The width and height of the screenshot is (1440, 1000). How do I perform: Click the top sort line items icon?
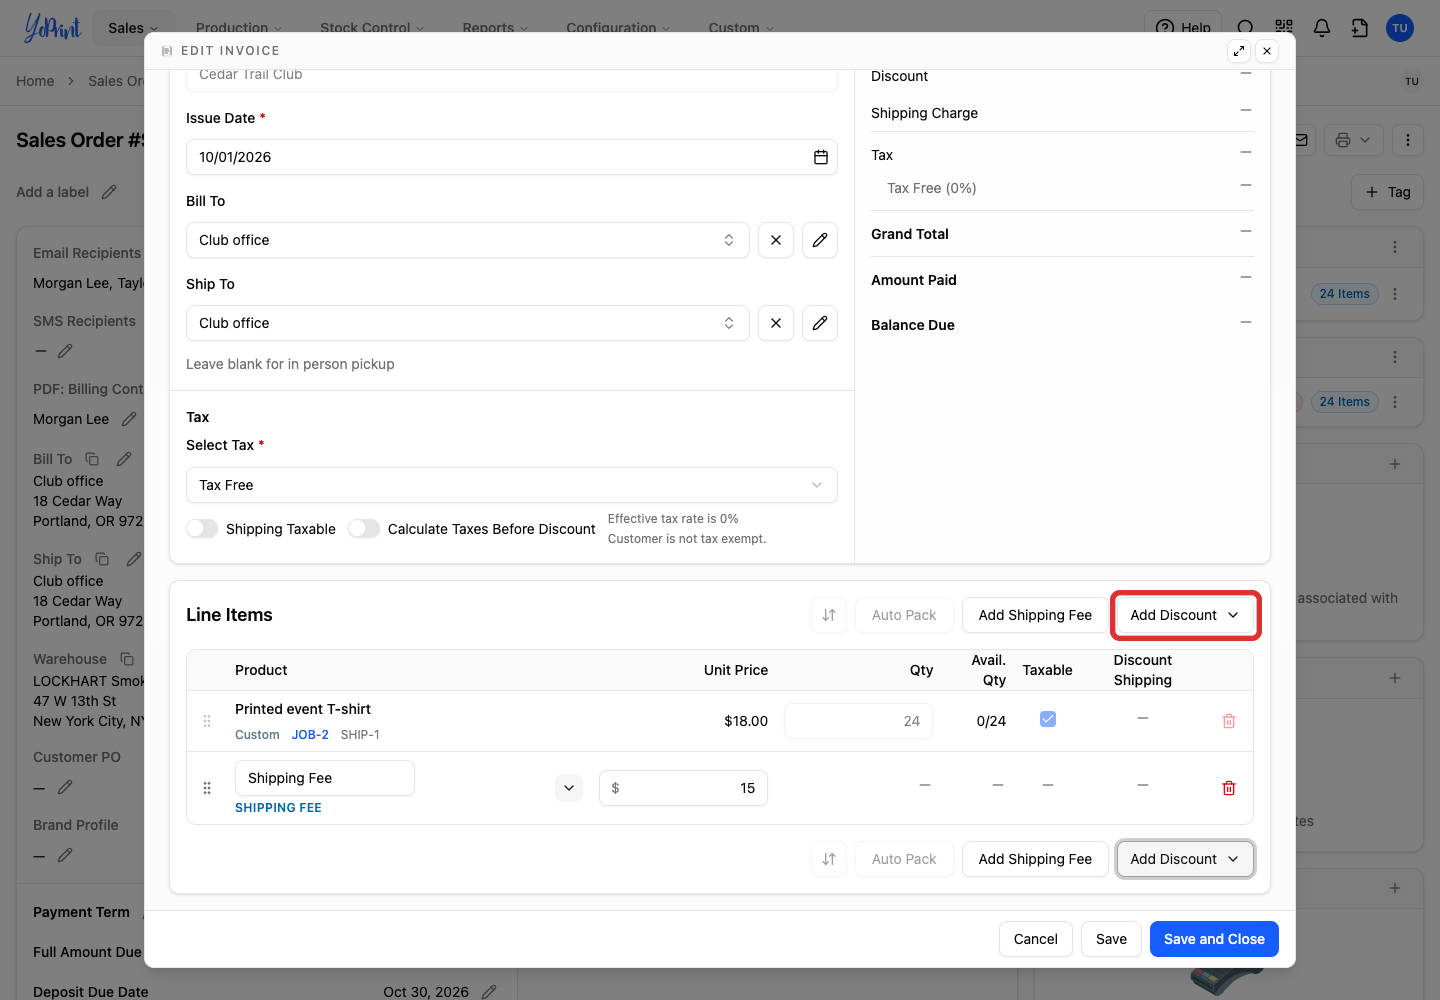(829, 615)
